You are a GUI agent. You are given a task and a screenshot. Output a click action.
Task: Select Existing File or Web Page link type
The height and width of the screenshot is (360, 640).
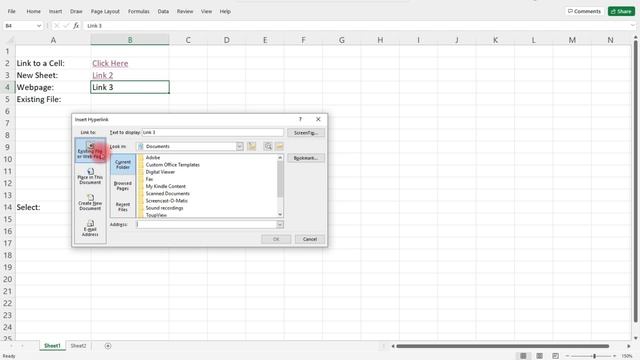coord(90,151)
